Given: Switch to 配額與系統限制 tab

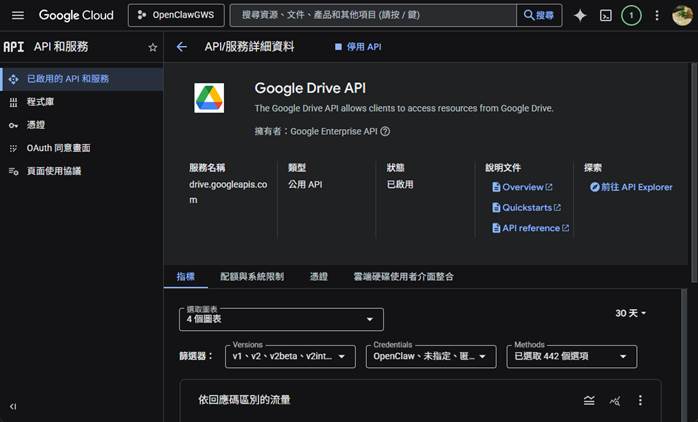Looking at the screenshot, I should tap(252, 276).
